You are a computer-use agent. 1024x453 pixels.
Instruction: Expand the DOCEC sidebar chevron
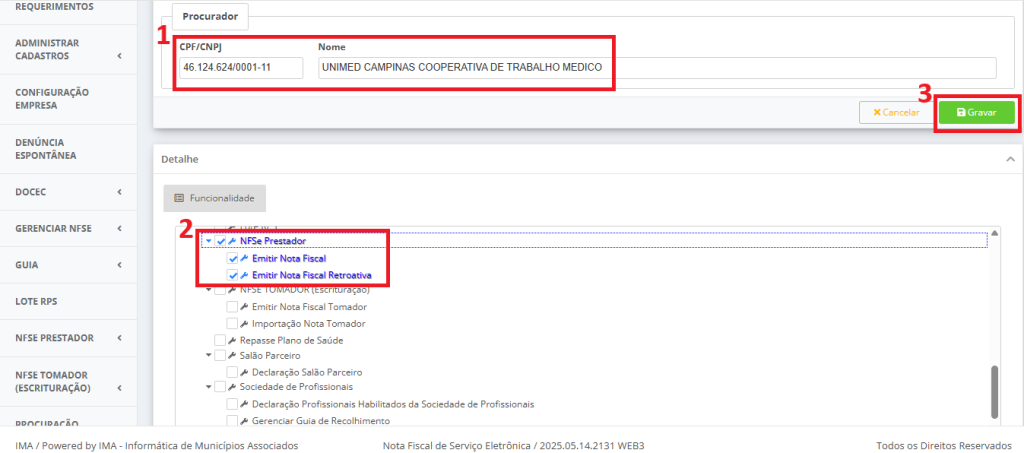tap(120, 192)
